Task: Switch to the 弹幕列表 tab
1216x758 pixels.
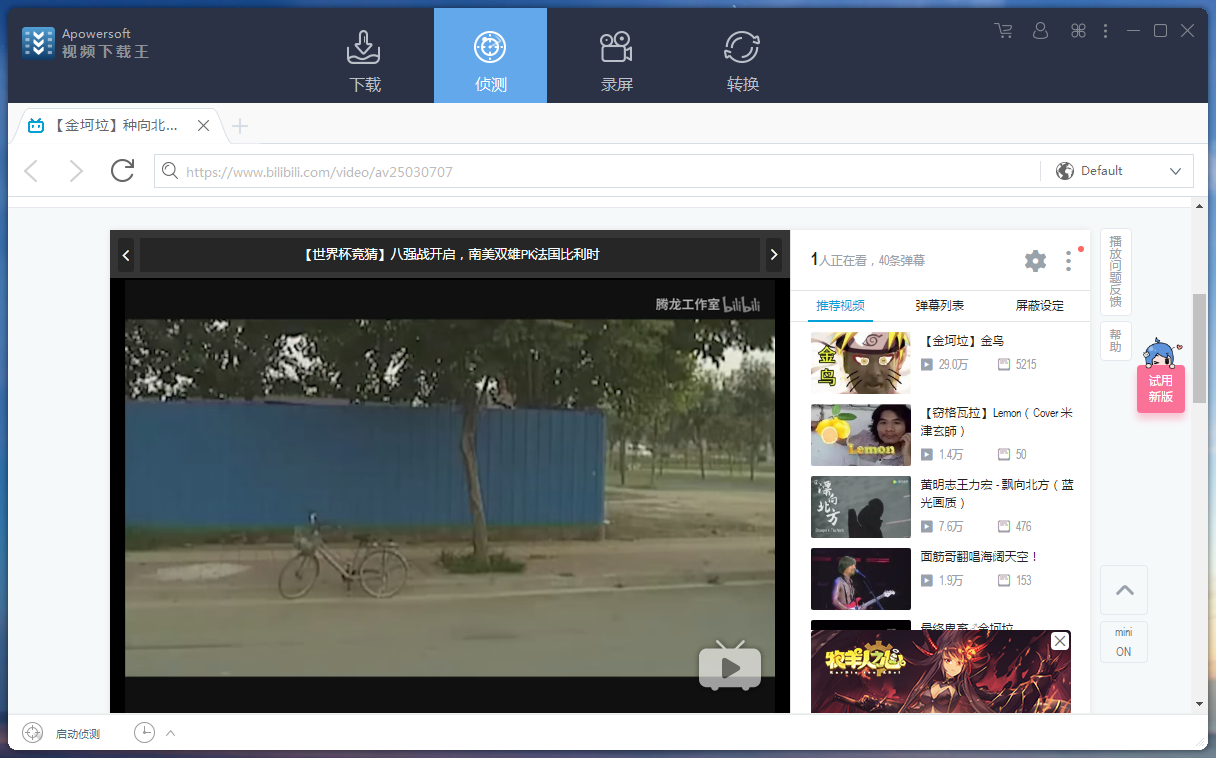Action: coord(939,306)
